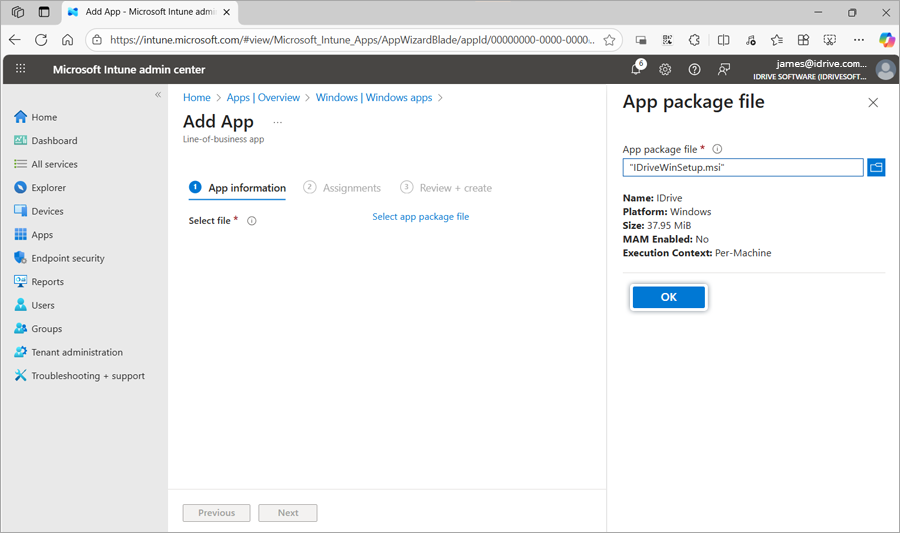The width and height of the screenshot is (900, 533).
Task: Click the info icon next to Select file
Action: click(252, 221)
